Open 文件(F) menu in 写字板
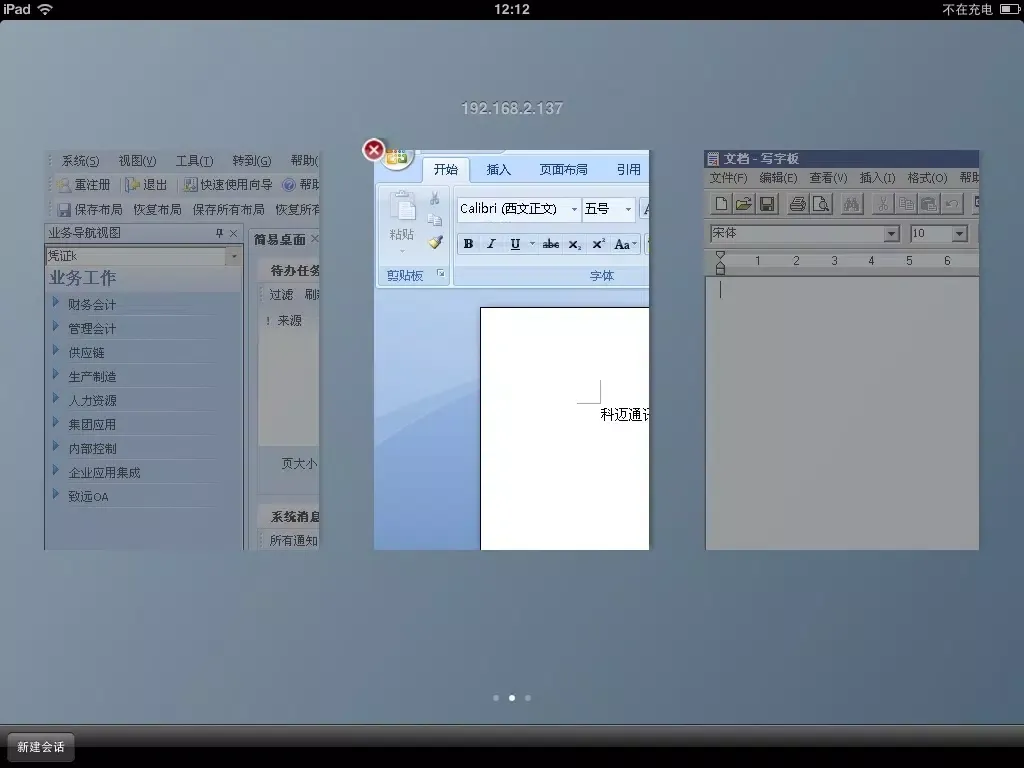Screen dimensions: 1024x768 (x=728, y=178)
